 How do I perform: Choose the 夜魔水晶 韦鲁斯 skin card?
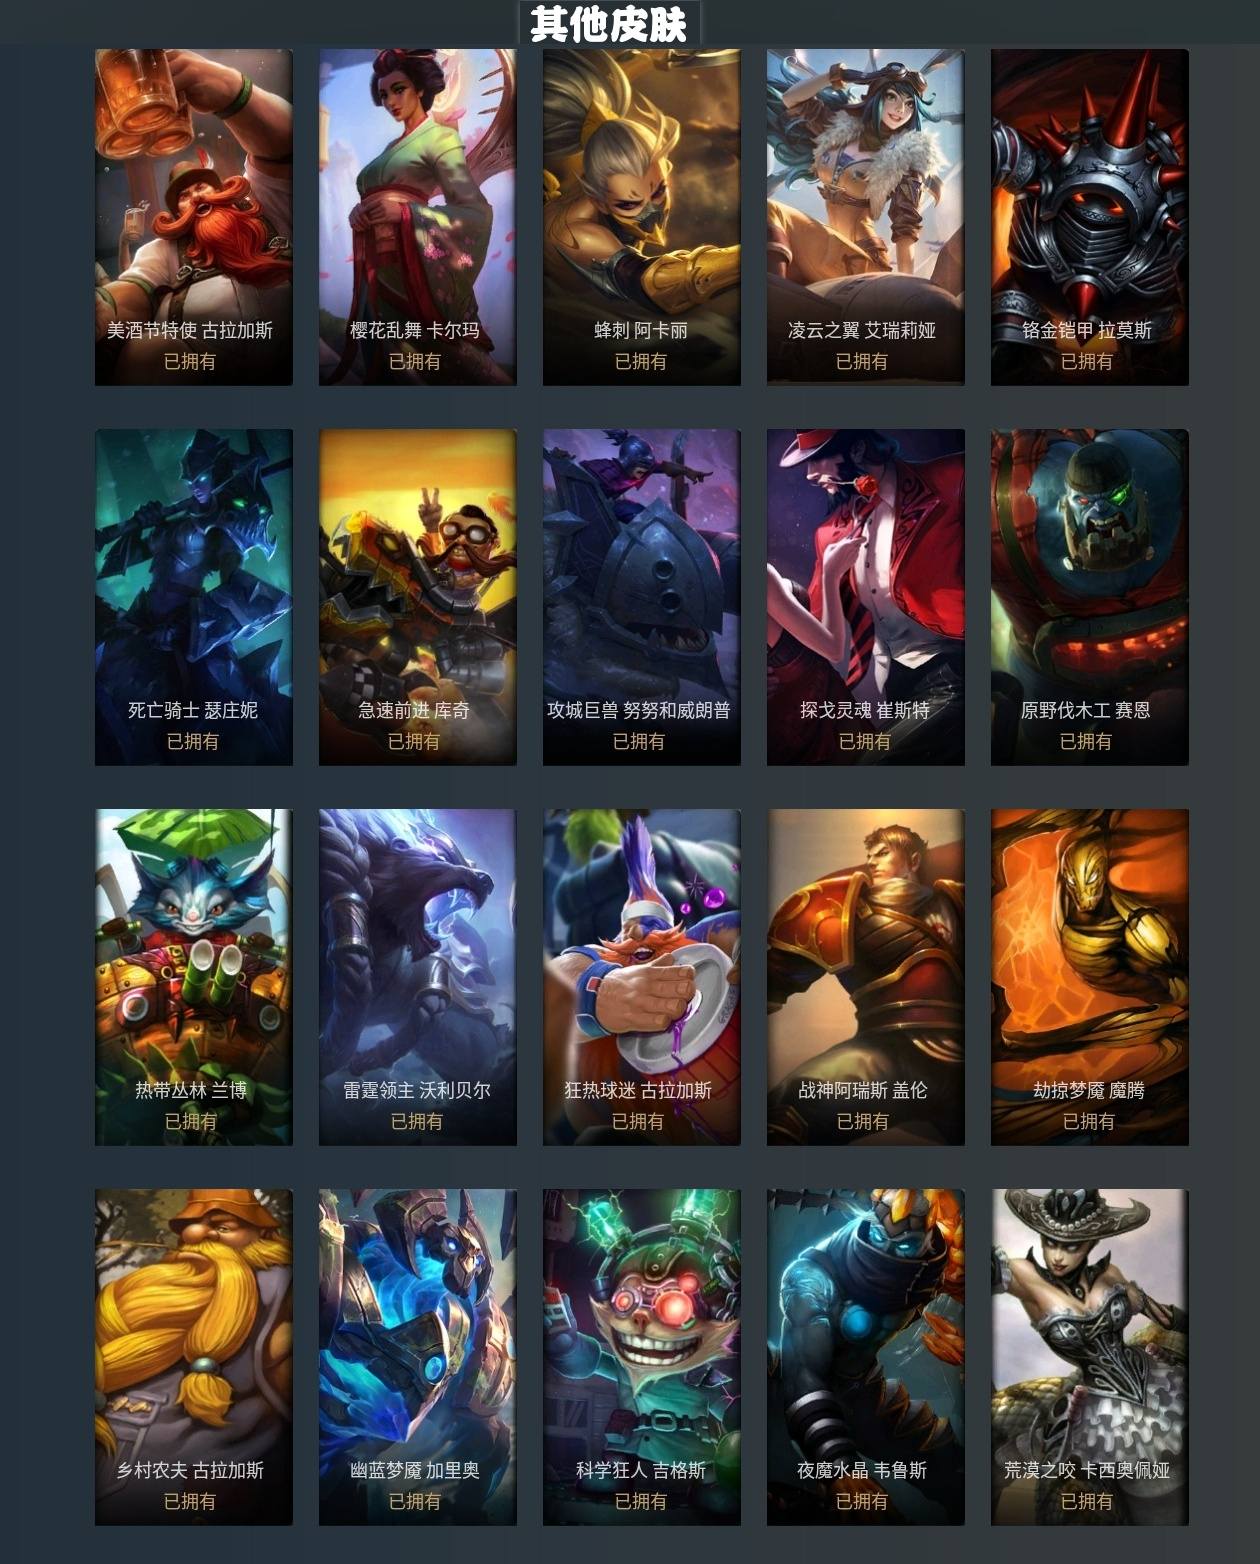pos(866,1357)
